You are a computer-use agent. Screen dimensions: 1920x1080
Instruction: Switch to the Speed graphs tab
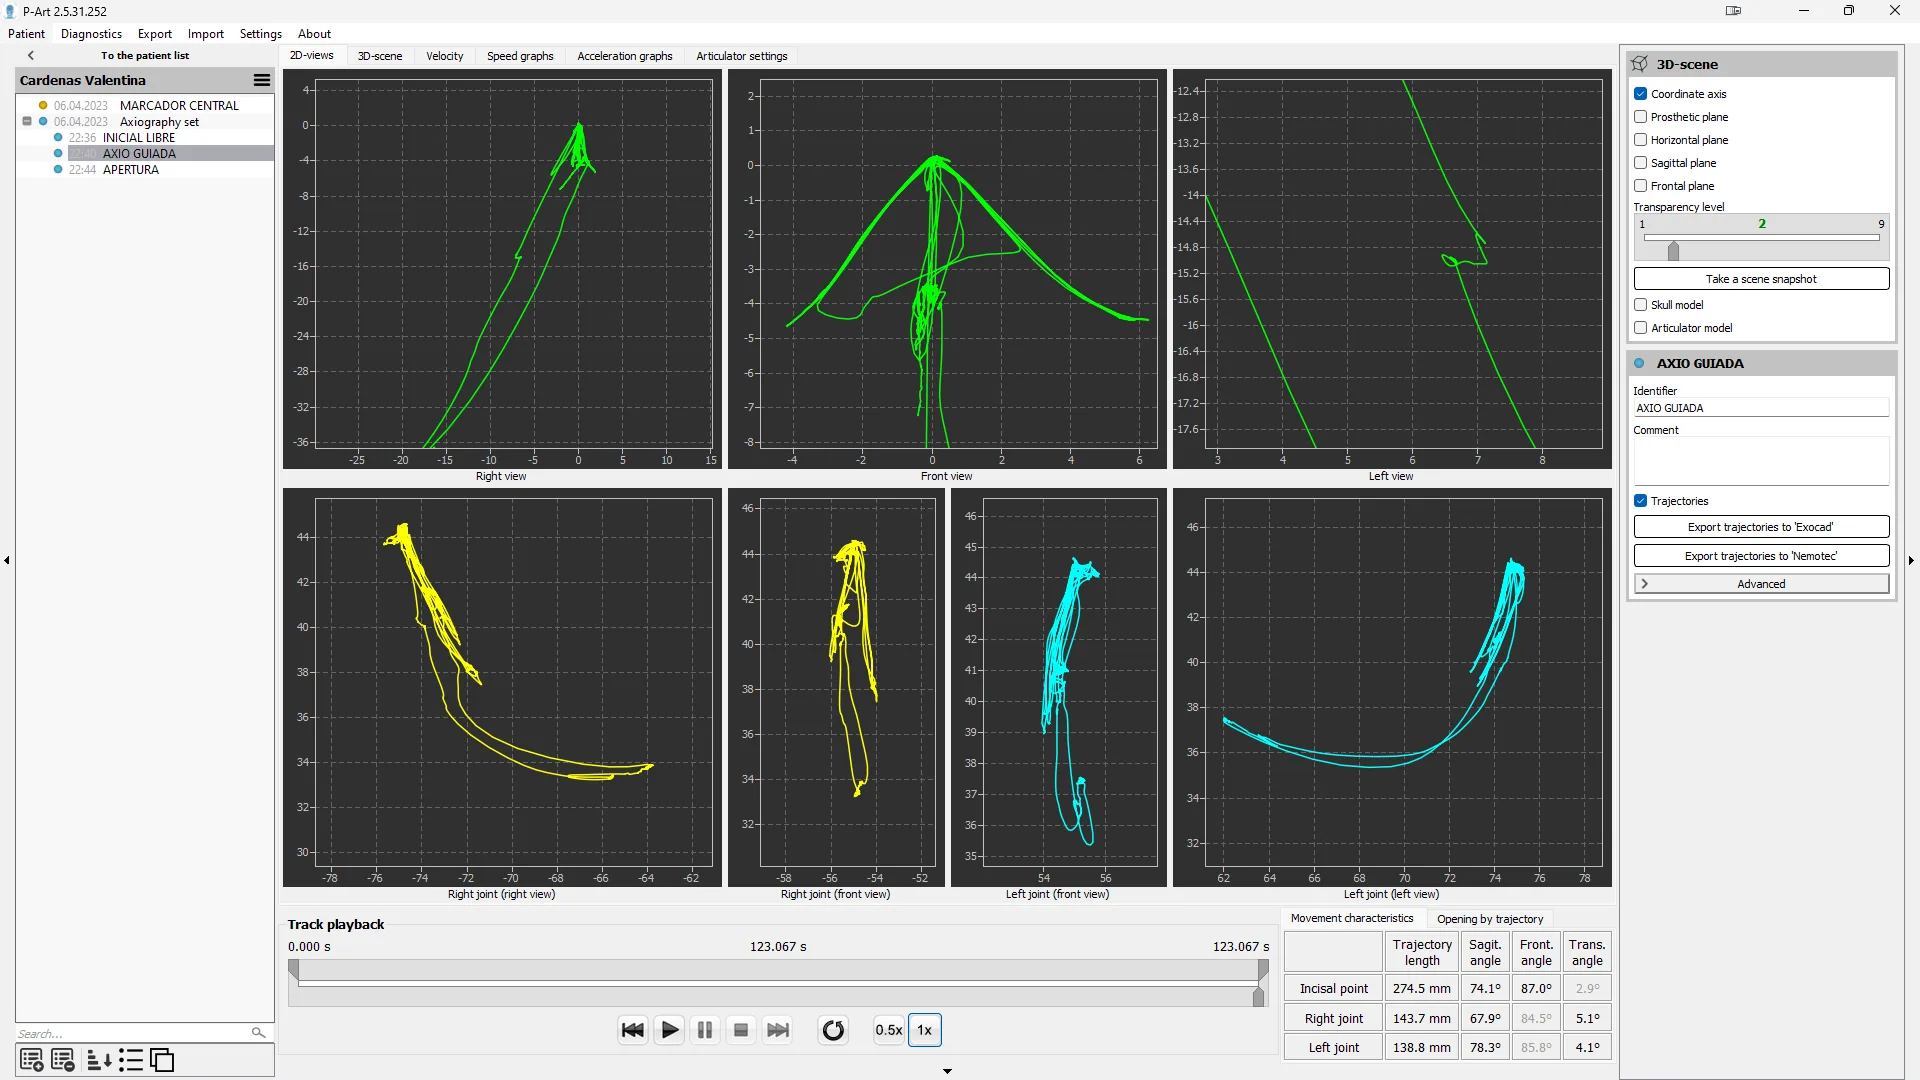[520, 56]
